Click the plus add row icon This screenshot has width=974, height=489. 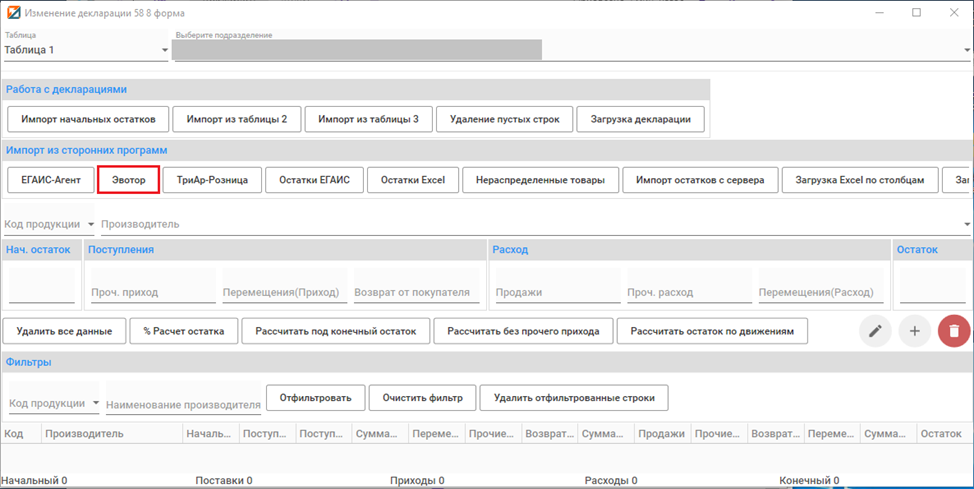click(914, 331)
